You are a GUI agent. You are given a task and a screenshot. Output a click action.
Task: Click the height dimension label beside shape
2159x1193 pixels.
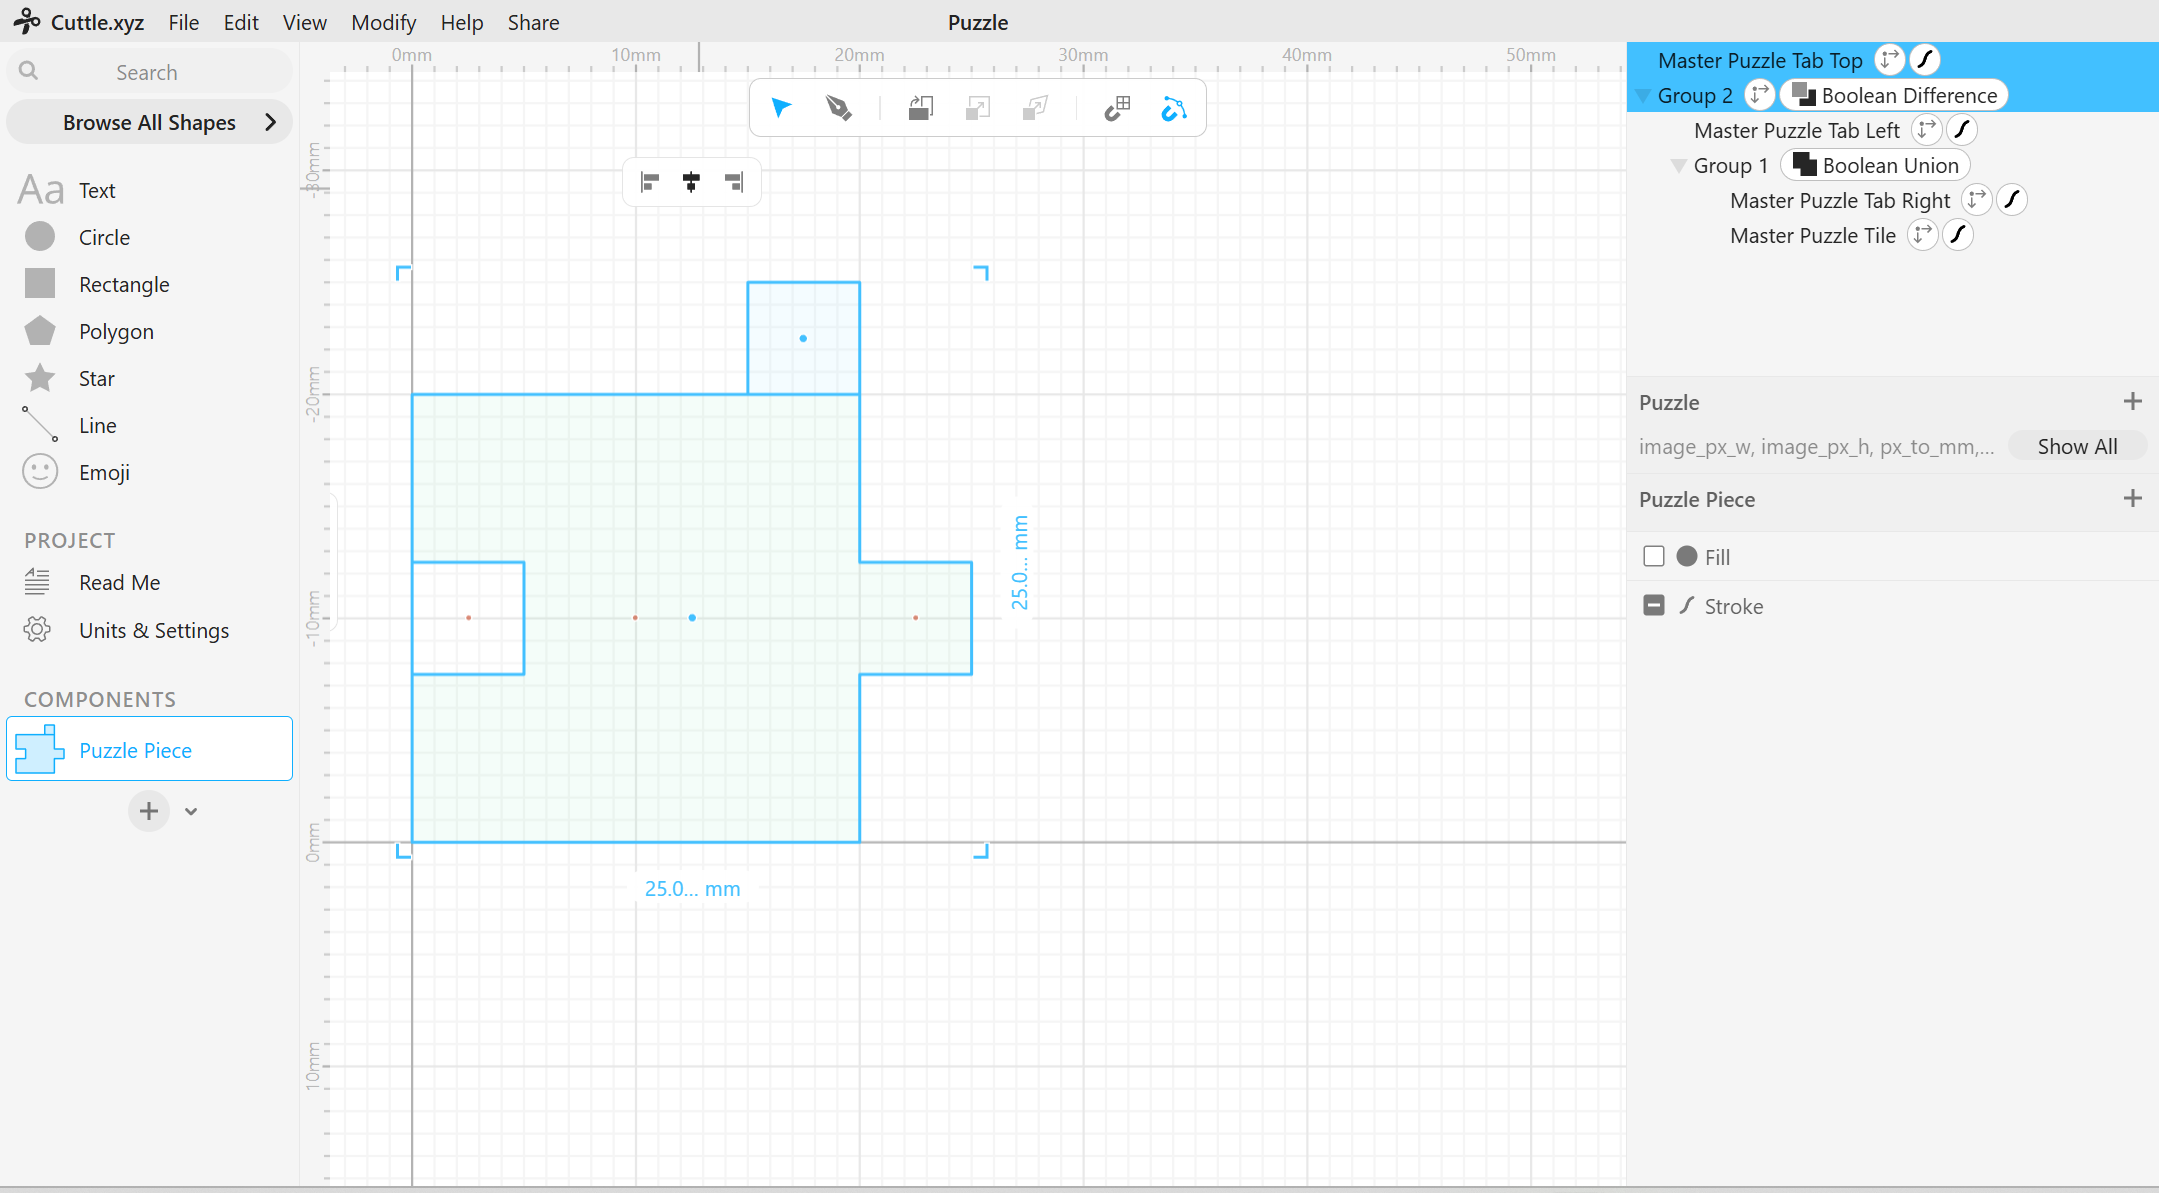pyautogui.click(x=1019, y=562)
